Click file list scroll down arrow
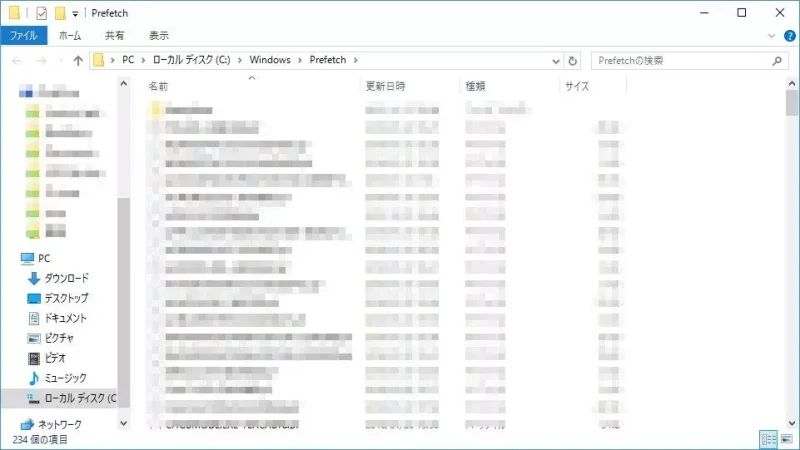Viewport: 800px width, 450px height. (791, 423)
